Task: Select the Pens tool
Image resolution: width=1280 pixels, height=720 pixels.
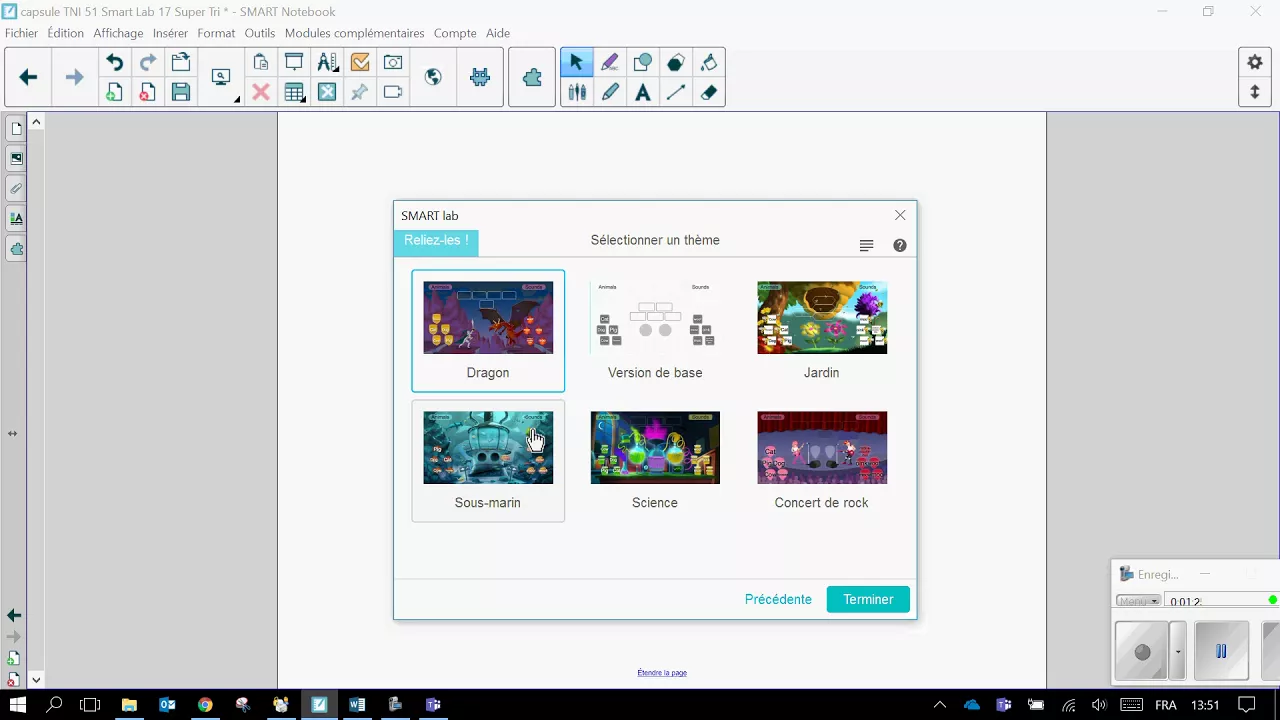Action: [577, 92]
